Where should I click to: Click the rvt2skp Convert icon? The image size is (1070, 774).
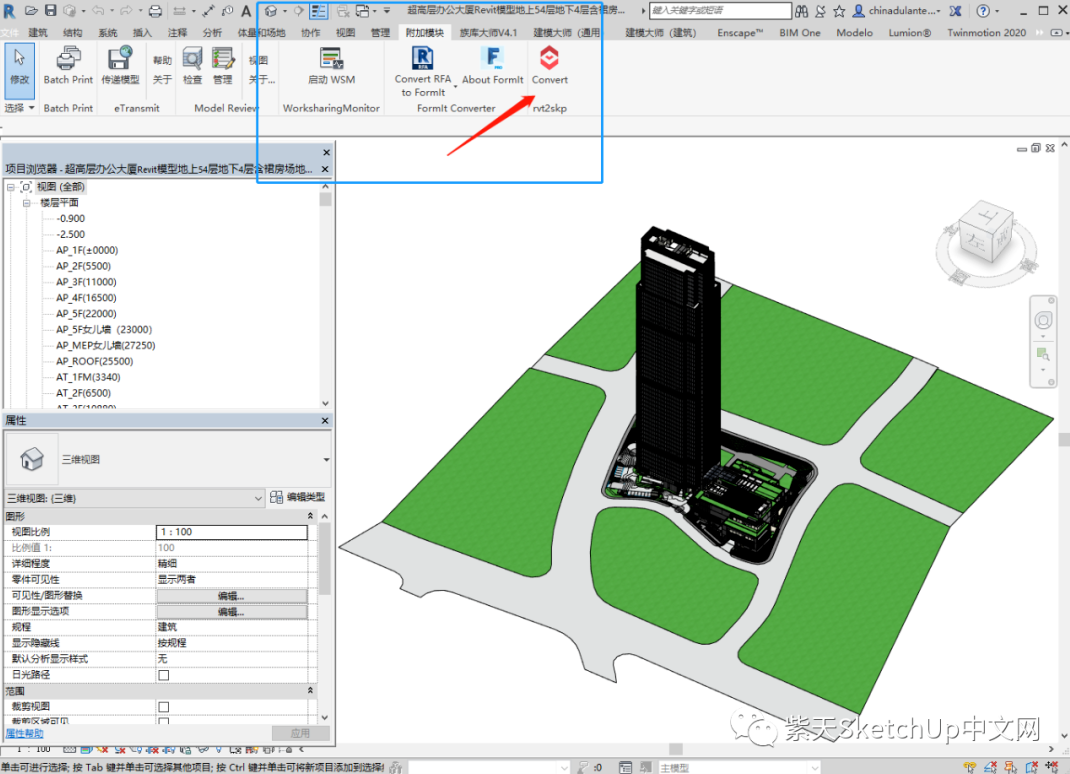pyautogui.click(x=549, y=60)
